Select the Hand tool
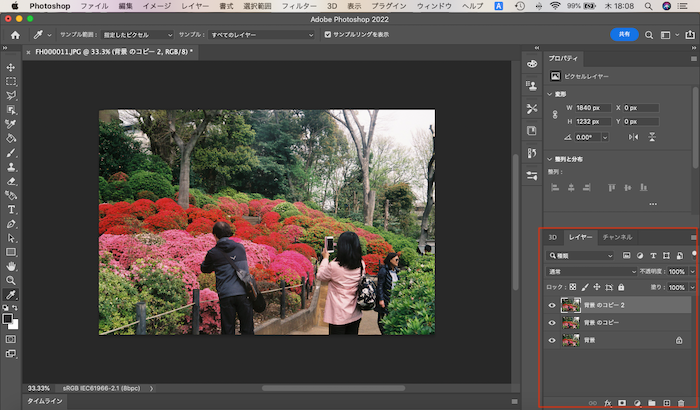This screenshot has width=700, height=410. click(11, 267)
